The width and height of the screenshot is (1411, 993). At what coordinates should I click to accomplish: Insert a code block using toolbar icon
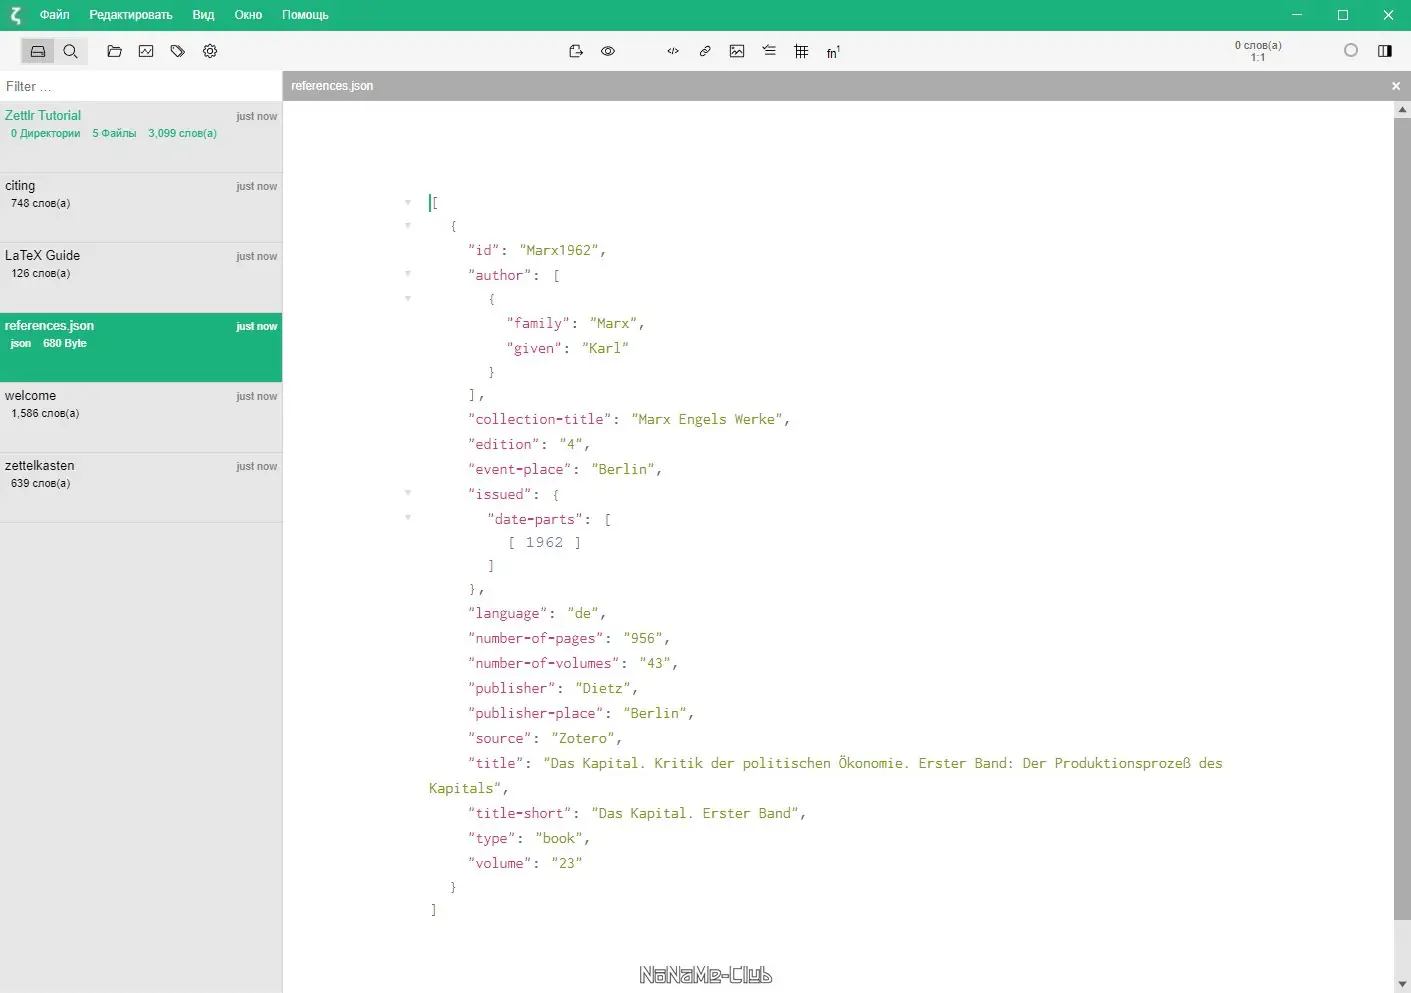coord(673,51)
